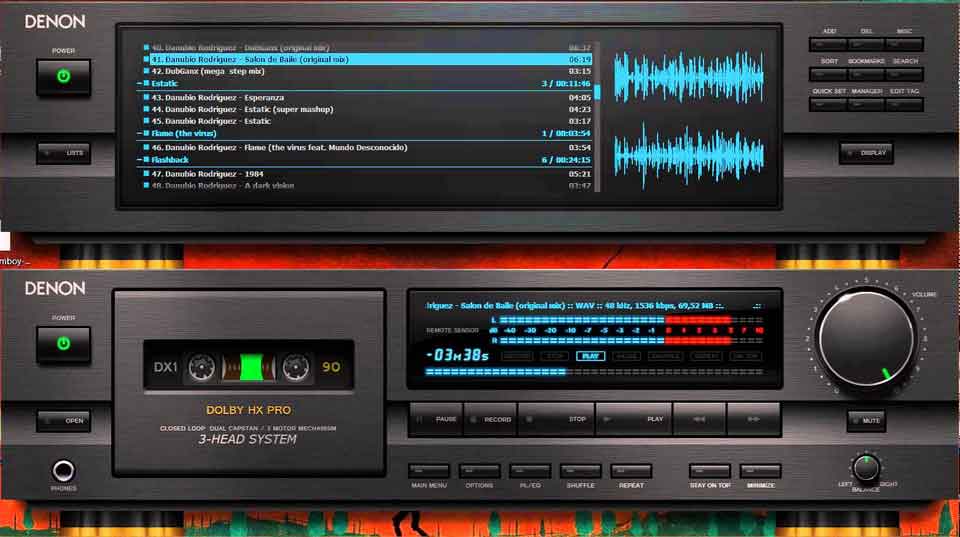Screen dimensions: 960x537
Task: Toggle the MUTE button
Action: (x=866, y=421)
